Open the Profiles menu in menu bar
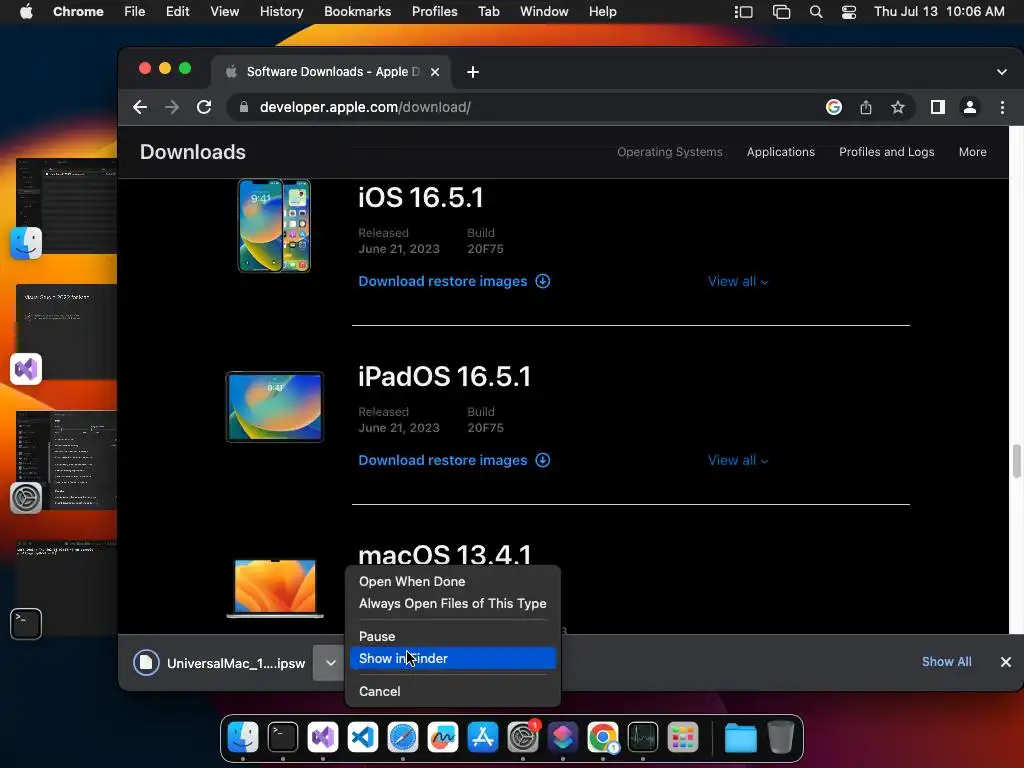The width and height of the screenshot is (1024, 768). [x=434, y=12]
